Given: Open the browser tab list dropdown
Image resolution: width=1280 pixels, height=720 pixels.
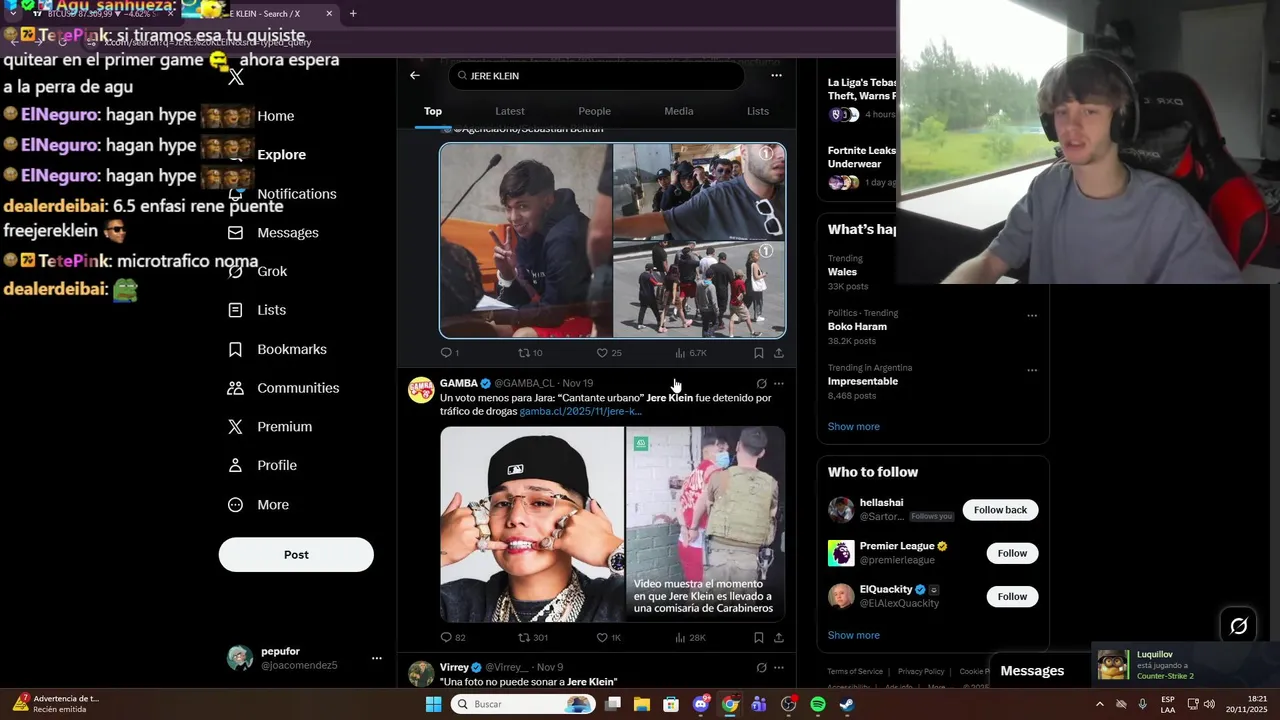Looking at the screenshot, I should 12,13.
